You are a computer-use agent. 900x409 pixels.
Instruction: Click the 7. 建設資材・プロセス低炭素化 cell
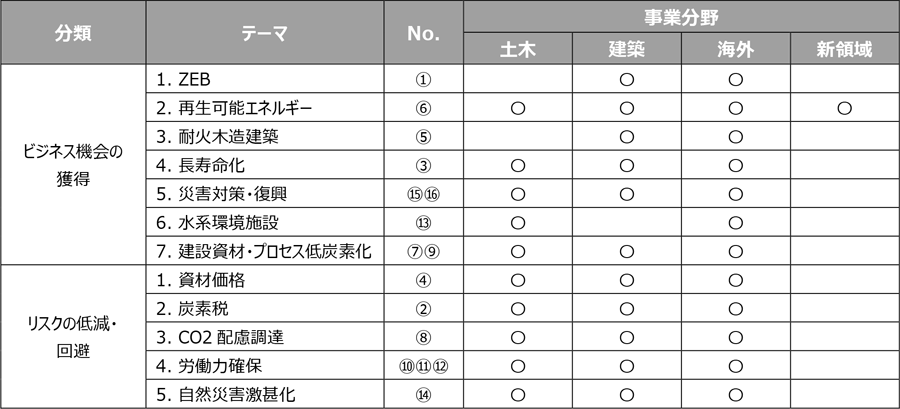tap(265, 251)
